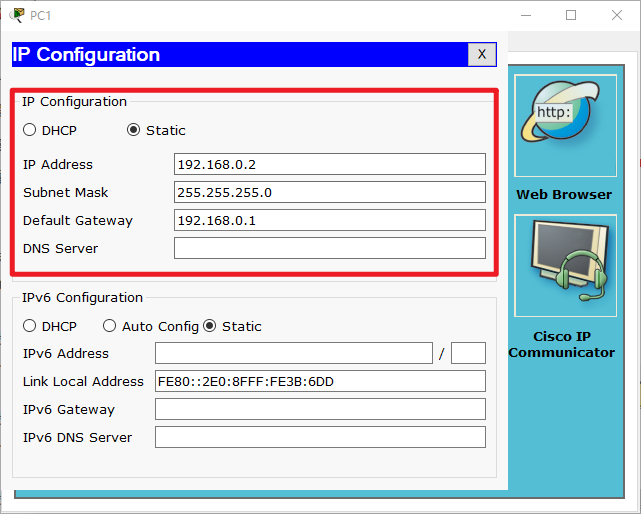Click the Link Local Address label
641x514 pixels.
pos(83,381)
